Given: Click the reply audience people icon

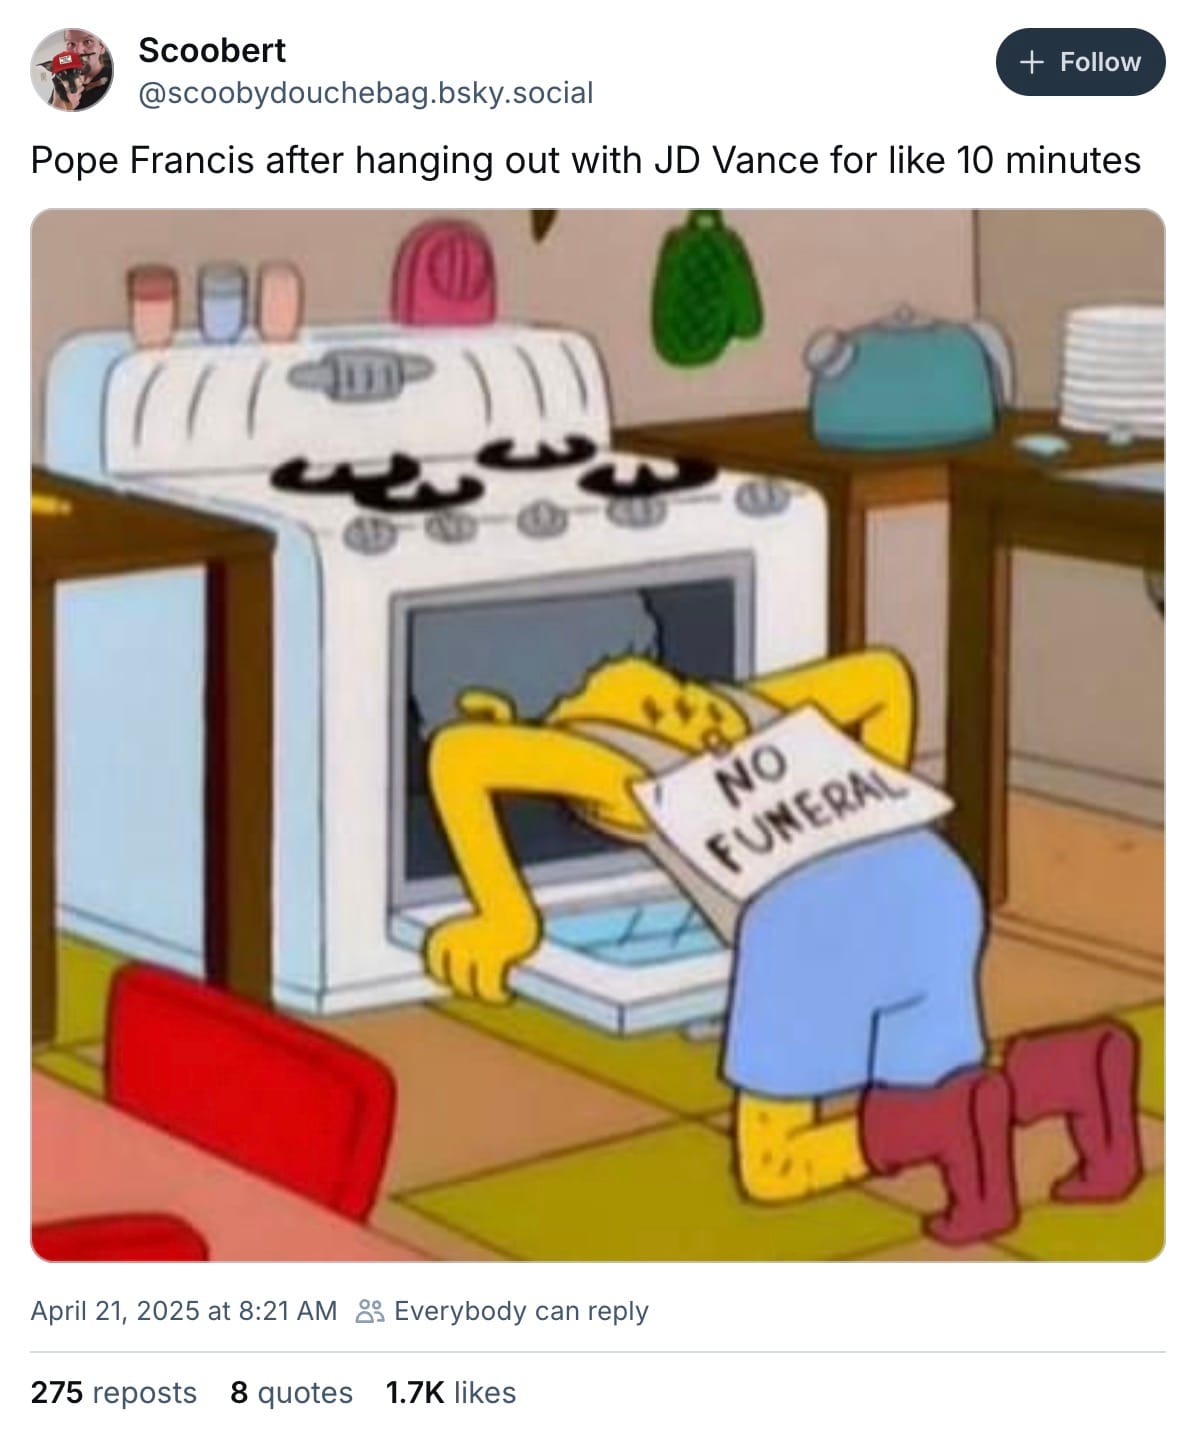Looking at the screenshot, I should click(x=370, y=1311).
